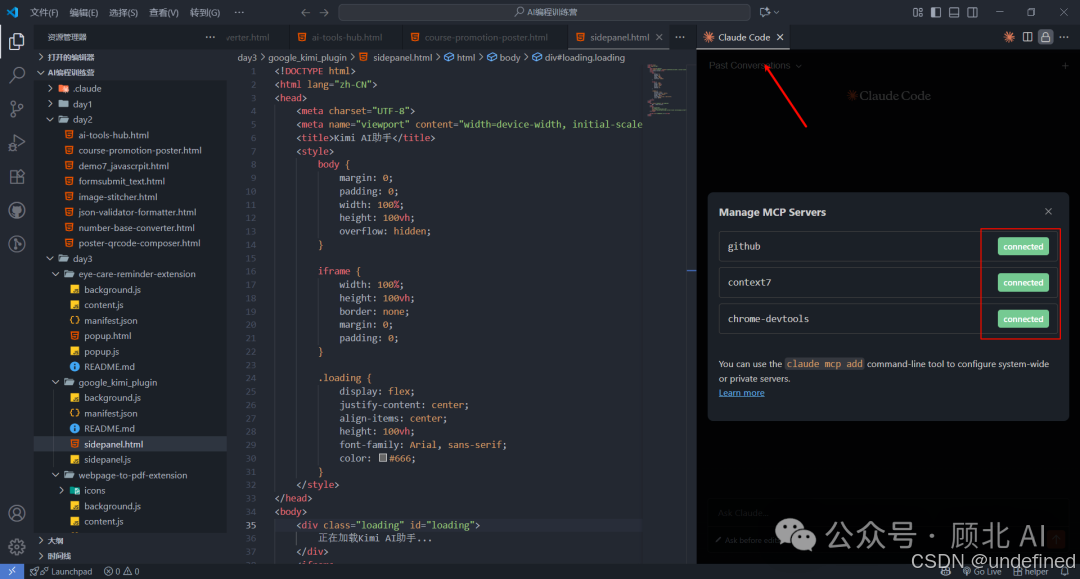Open the Explorer view in activity bar

tap(17, 41)
